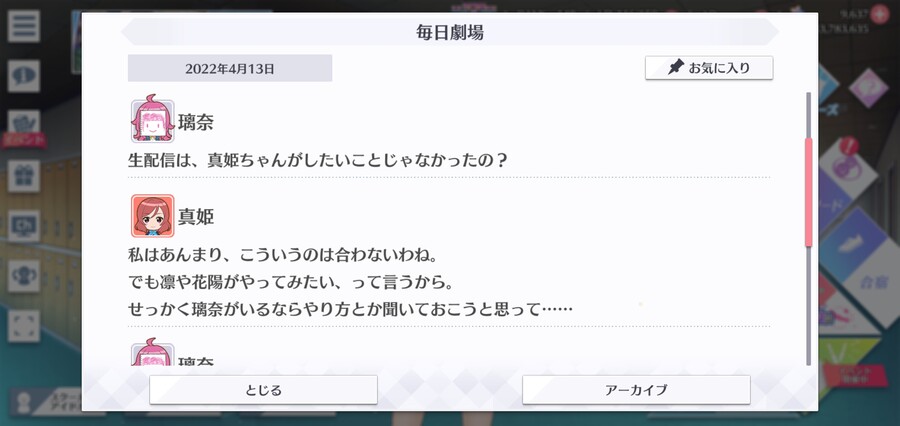Close the dialog with とじる
The width and height of the screenshot is (900, 426).
263,390
